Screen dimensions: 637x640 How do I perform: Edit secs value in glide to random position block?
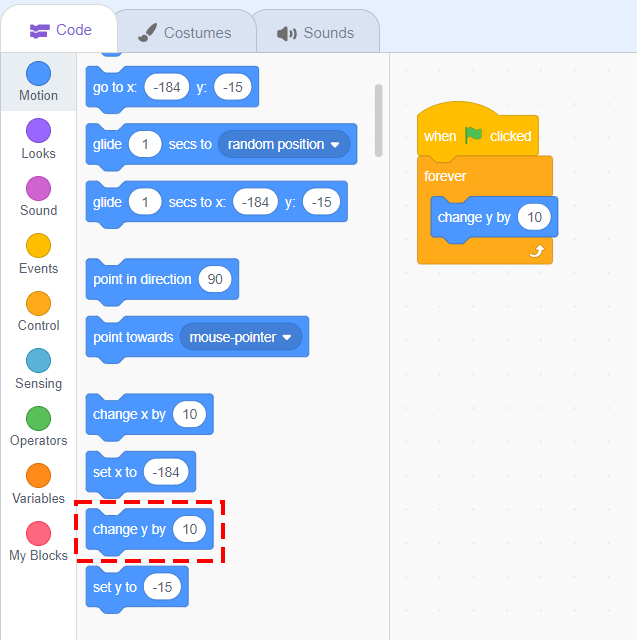pyautogui.click(x=145, y=144)
